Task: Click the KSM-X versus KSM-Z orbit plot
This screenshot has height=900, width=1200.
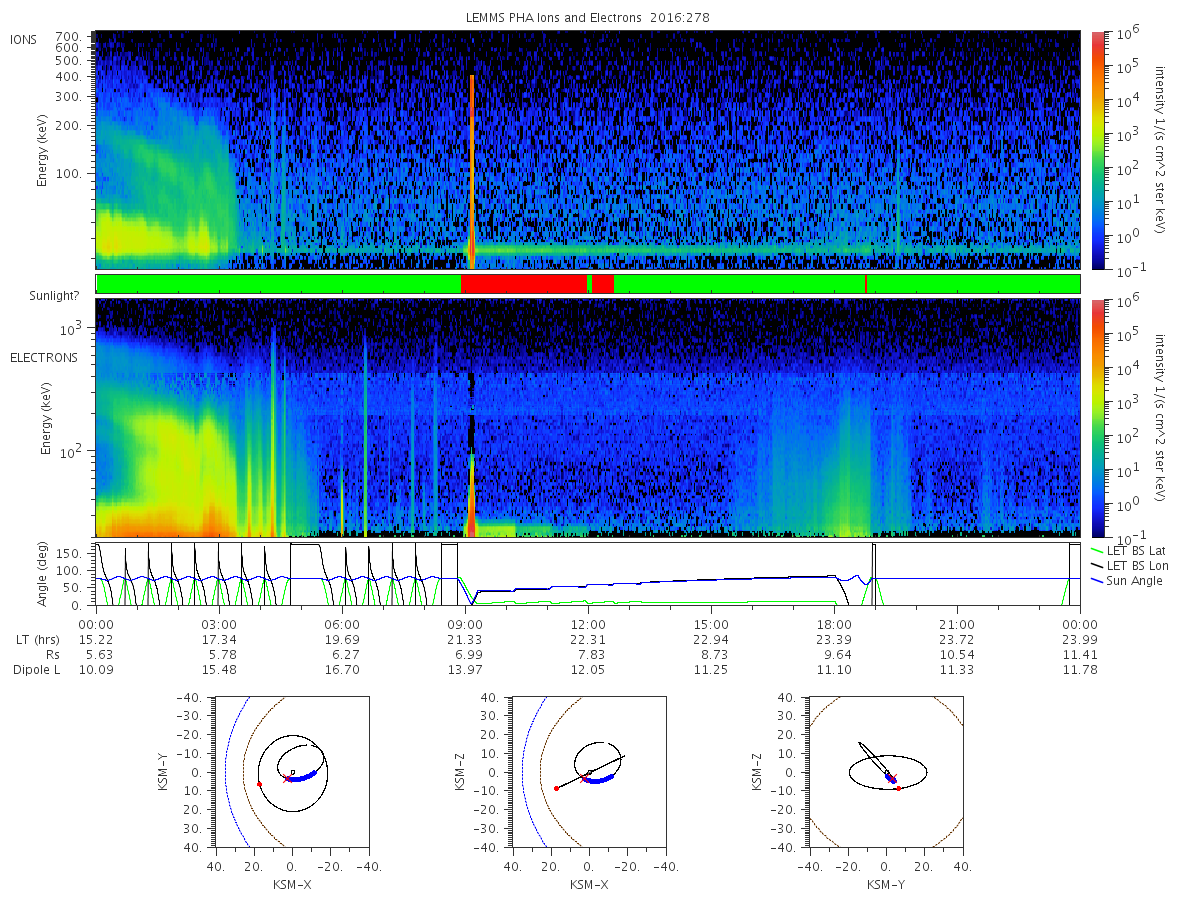Action: click(588, 772)
